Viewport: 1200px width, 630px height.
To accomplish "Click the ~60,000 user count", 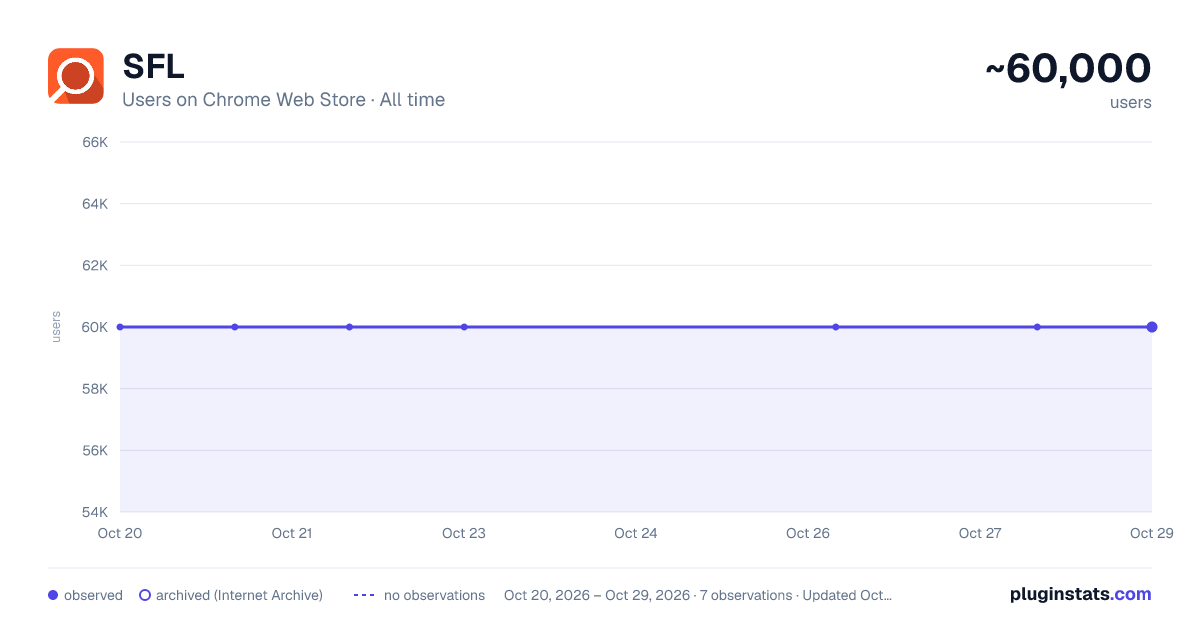I will point(1068,68).
